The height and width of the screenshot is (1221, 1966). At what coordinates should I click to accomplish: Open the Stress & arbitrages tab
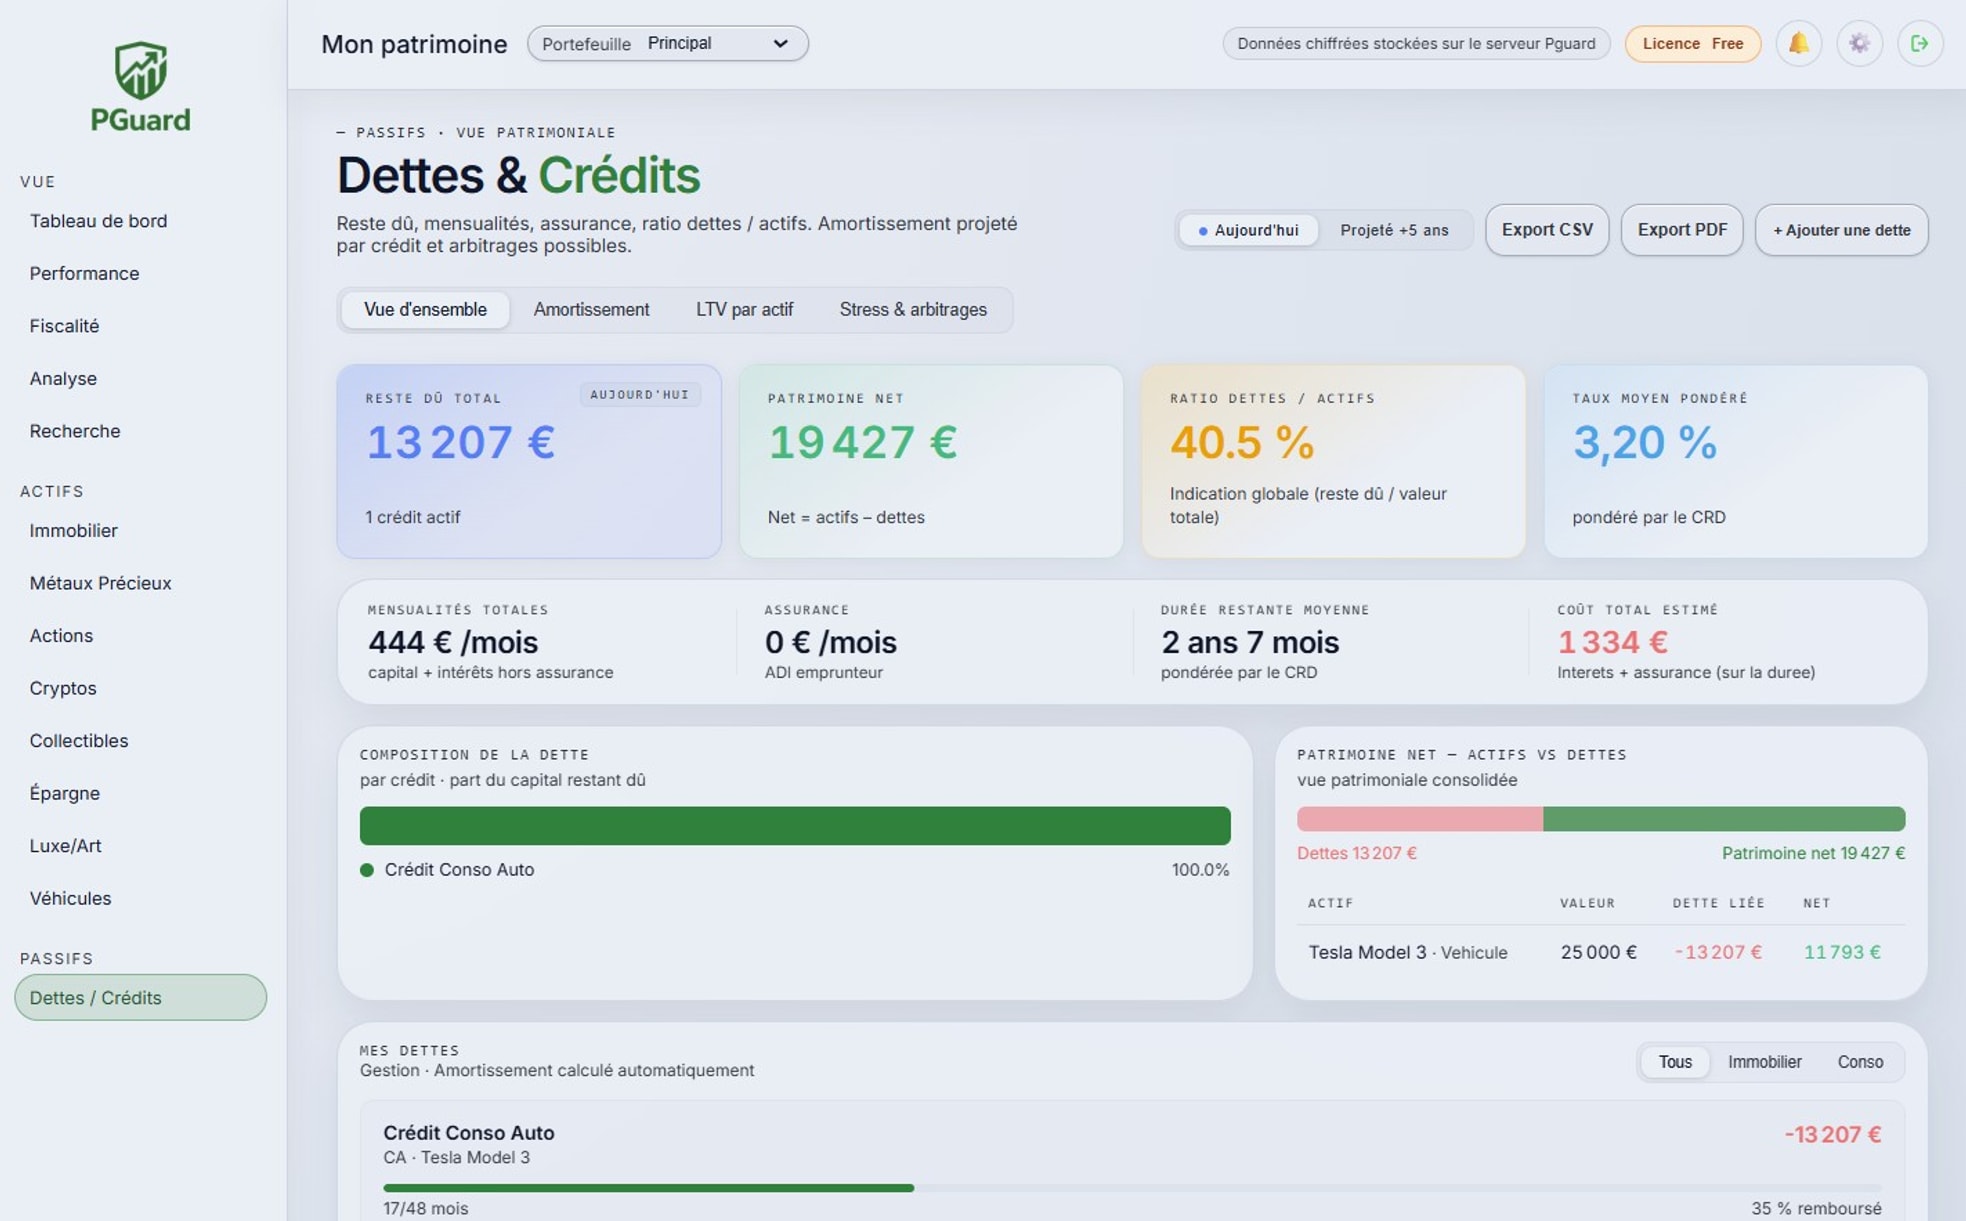pyautogui.click(x=913, y=310)
